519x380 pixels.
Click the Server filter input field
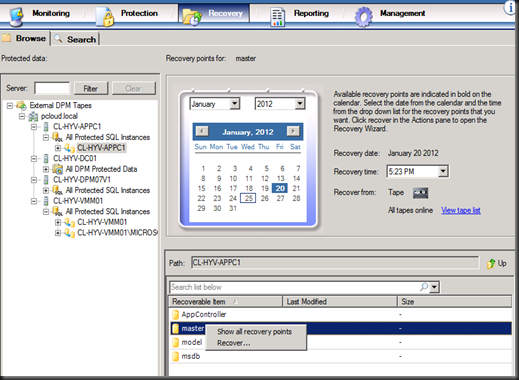(52, 88)
